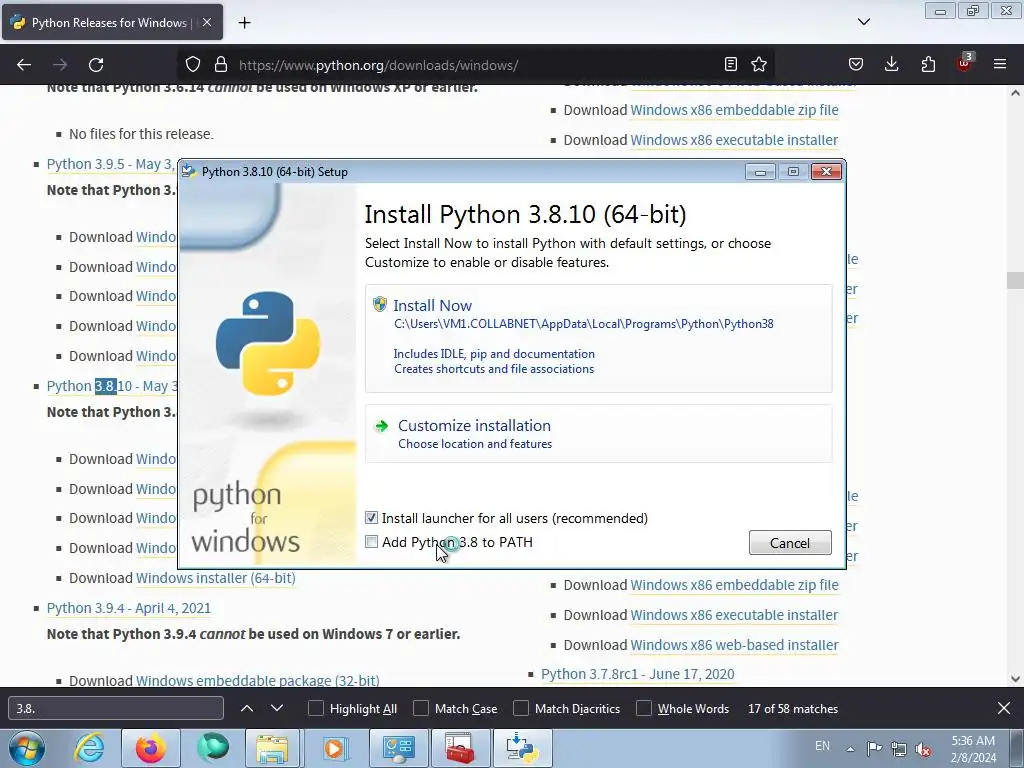The width and height of the screenshot is (1024, 768).
Task: Check Add Python 3.8 to PATH
Action: 372,542
